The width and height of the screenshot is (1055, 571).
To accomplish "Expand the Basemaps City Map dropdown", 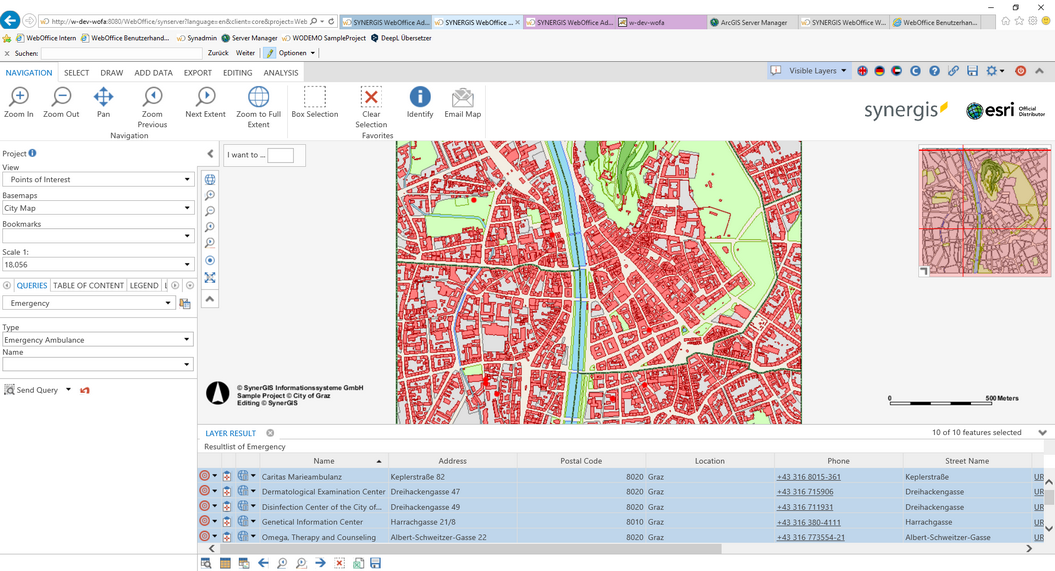I will [x=97, y=208].
